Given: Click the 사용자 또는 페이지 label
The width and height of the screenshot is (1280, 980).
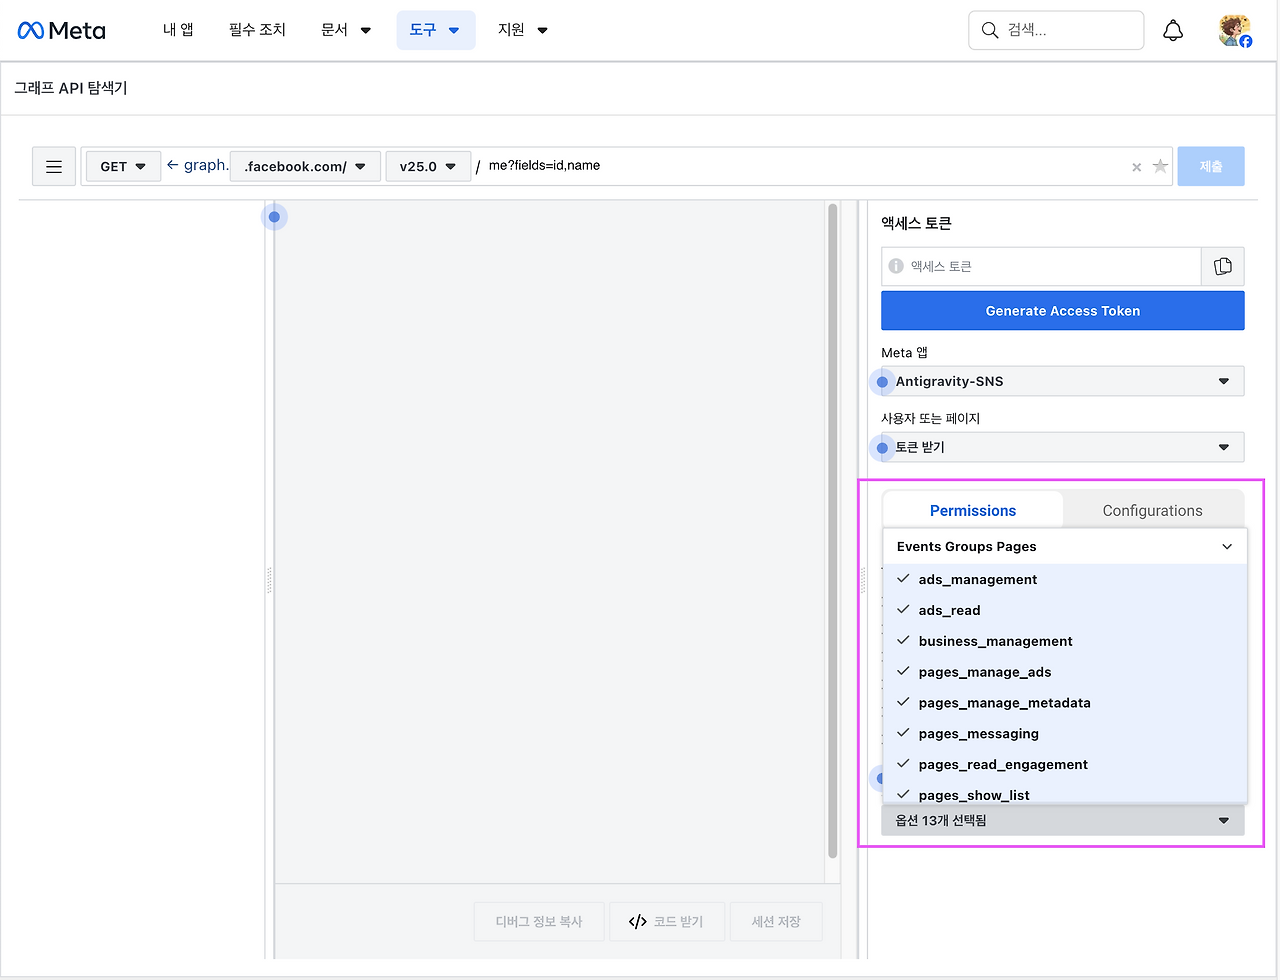Looking at the screenshot, I should [x=930, y=418].
